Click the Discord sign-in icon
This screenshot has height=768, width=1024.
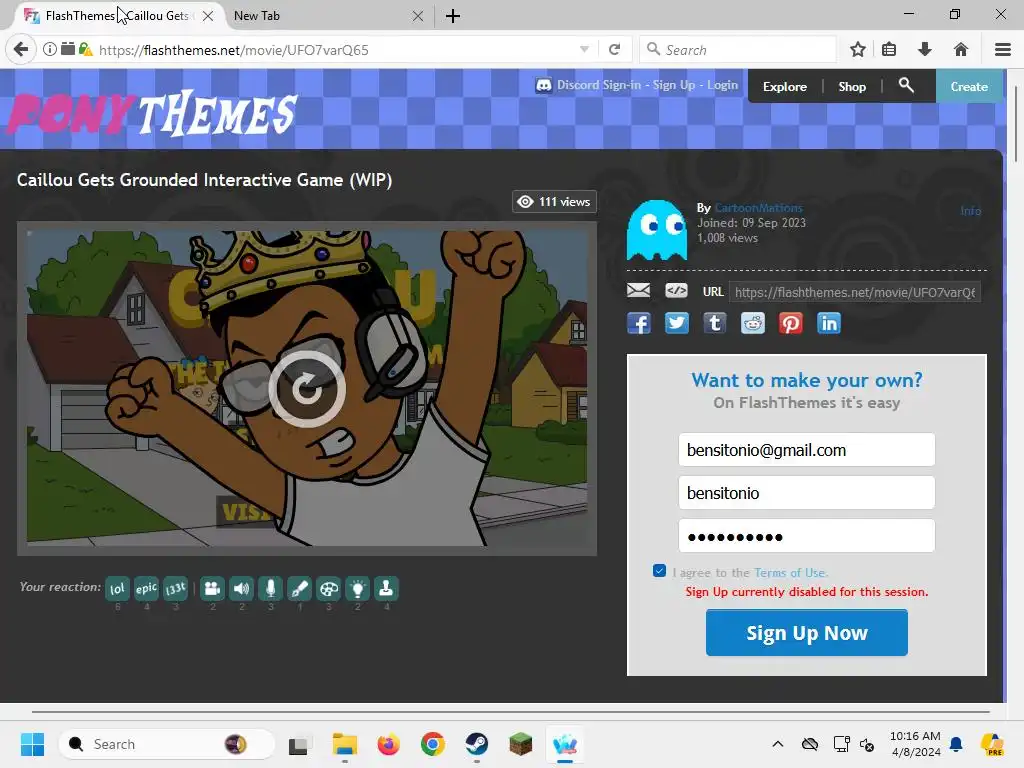(x=543, y=86)
